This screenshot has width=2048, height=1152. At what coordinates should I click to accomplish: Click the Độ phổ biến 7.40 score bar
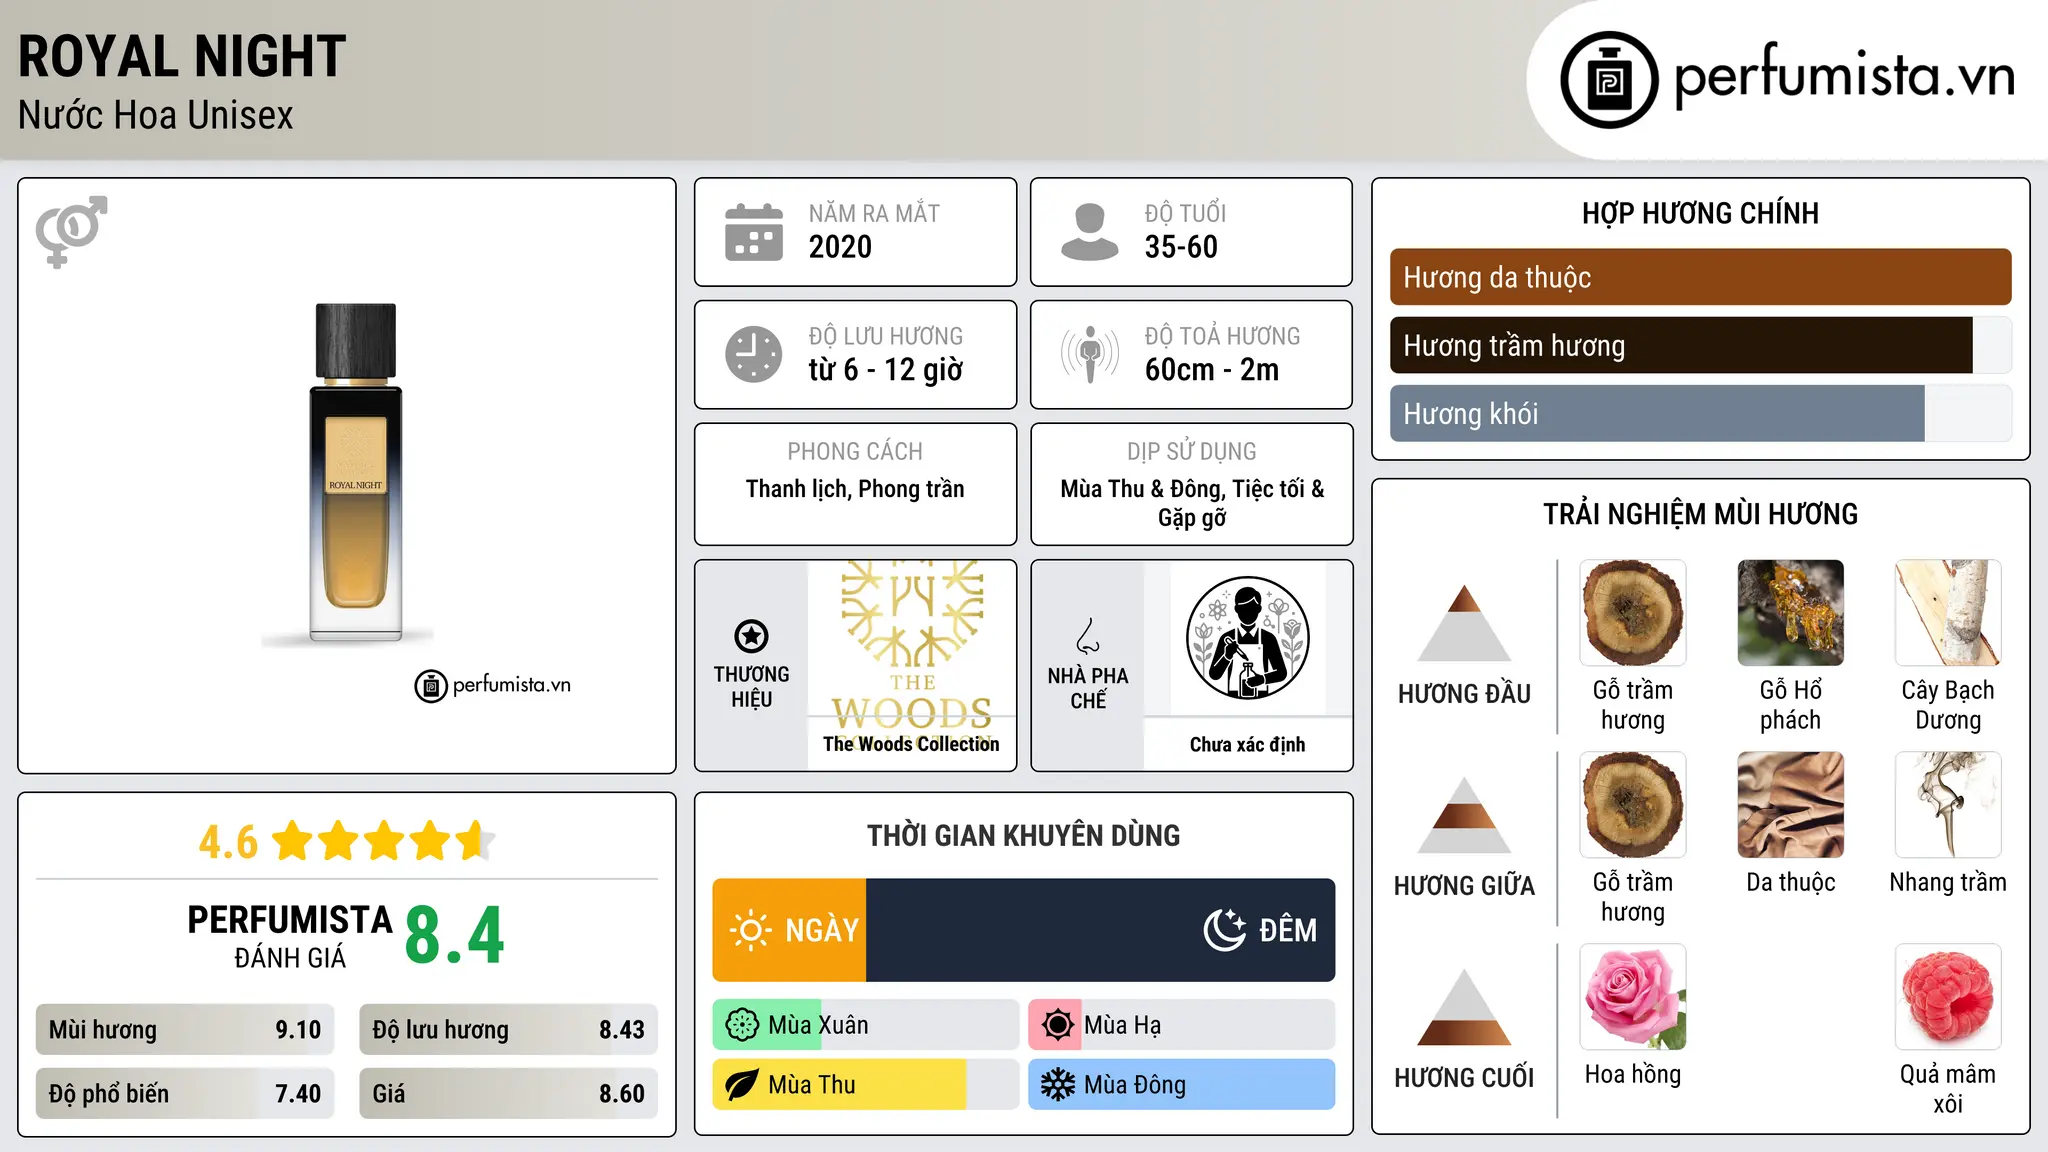pyautogui.click(x=185, y=1094)
